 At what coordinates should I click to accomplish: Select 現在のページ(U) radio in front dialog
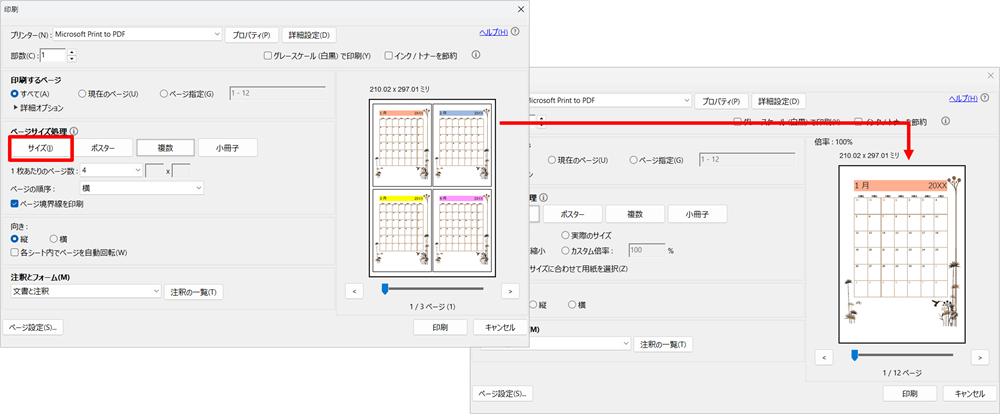click(82, 94)
